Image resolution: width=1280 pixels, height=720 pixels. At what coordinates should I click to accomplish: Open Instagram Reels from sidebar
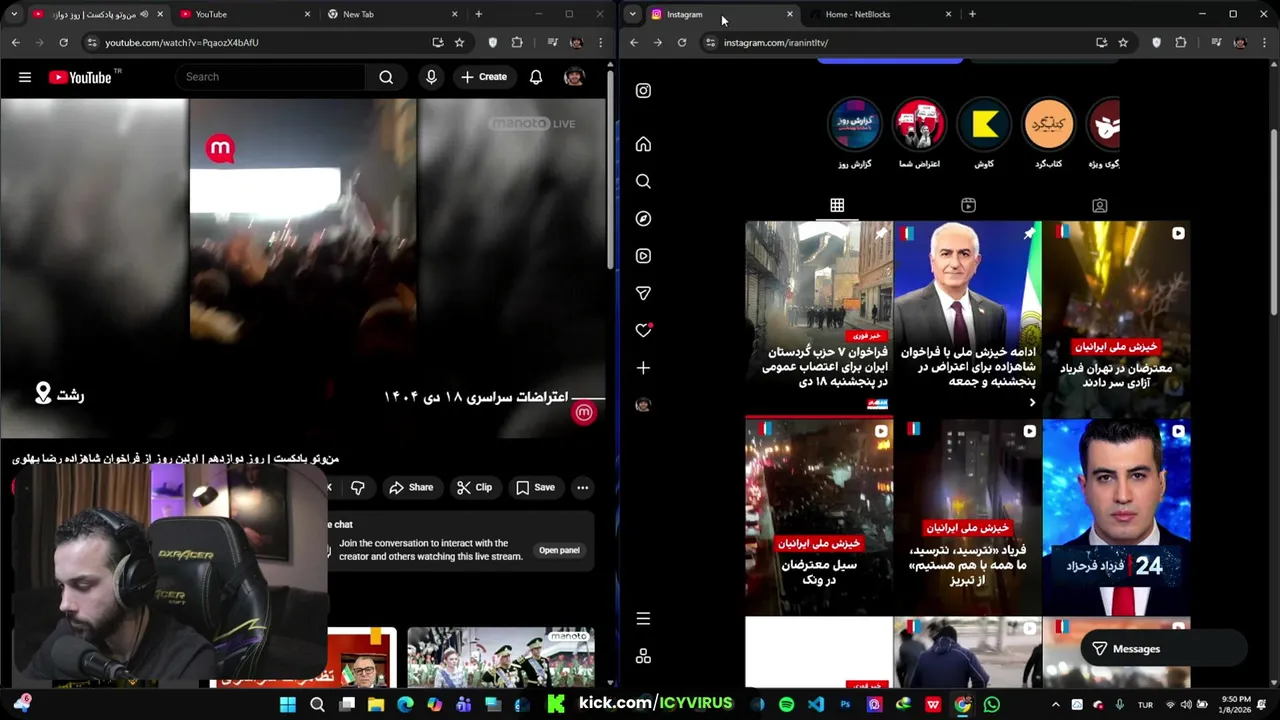coord(643,256)
